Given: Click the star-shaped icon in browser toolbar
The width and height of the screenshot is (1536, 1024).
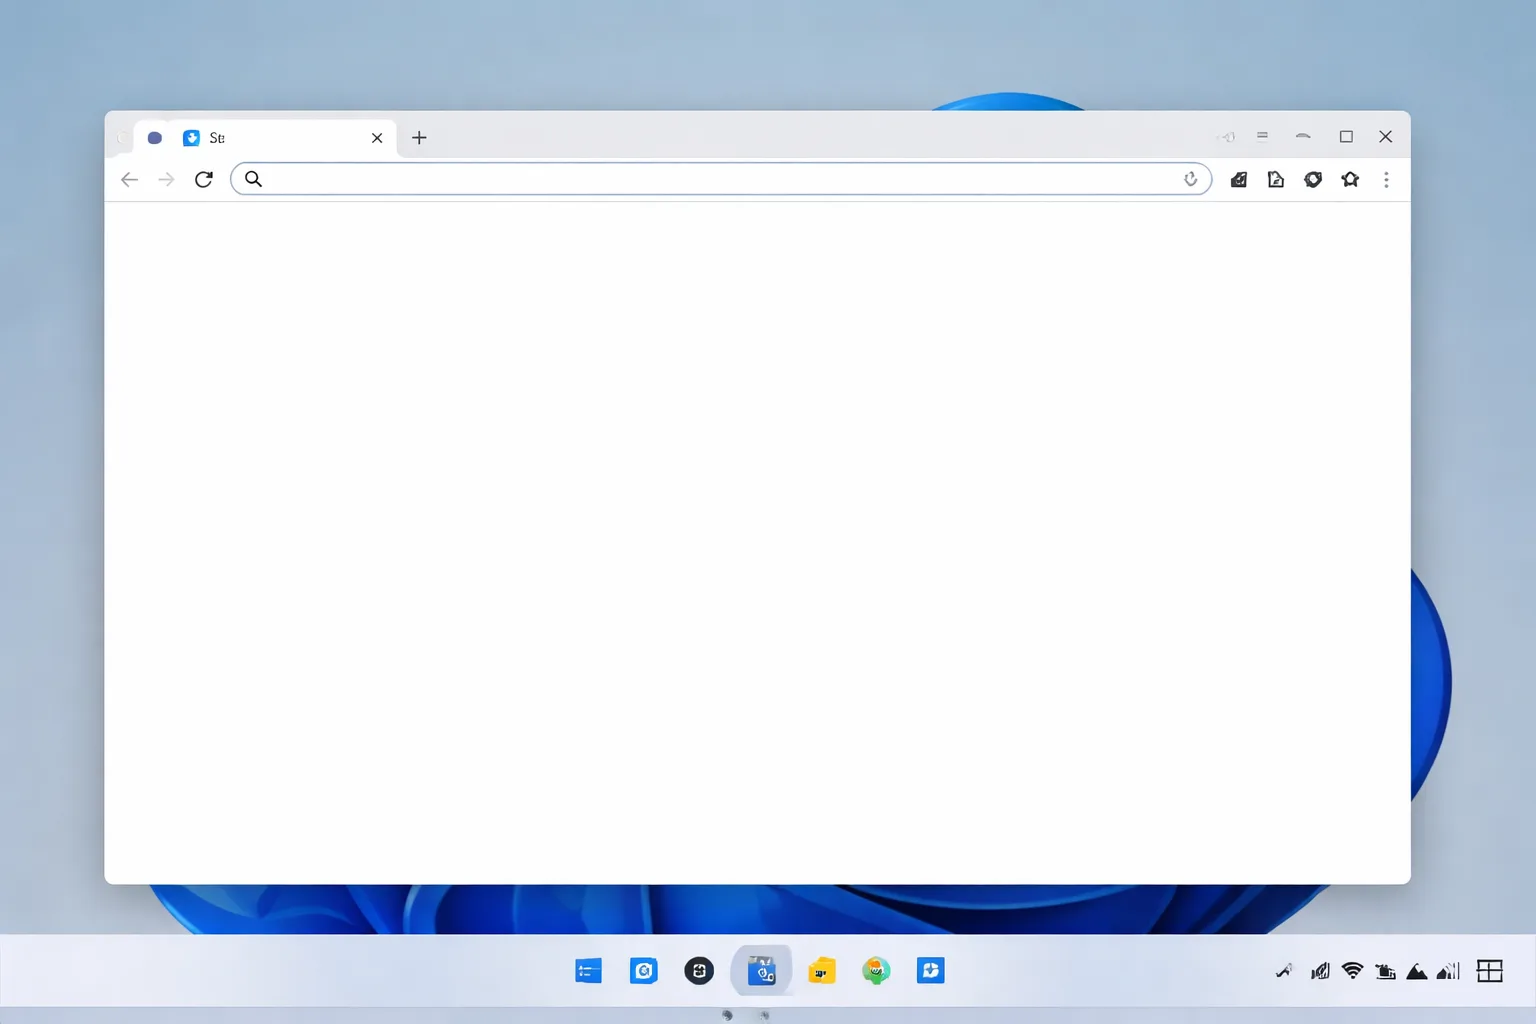Looking at the screenshot, I should (1350, 180).
